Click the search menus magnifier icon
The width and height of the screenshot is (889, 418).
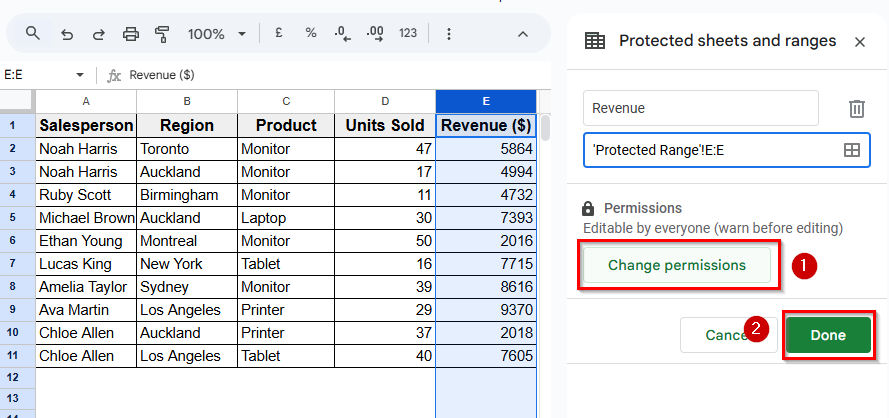pos(33,34)
